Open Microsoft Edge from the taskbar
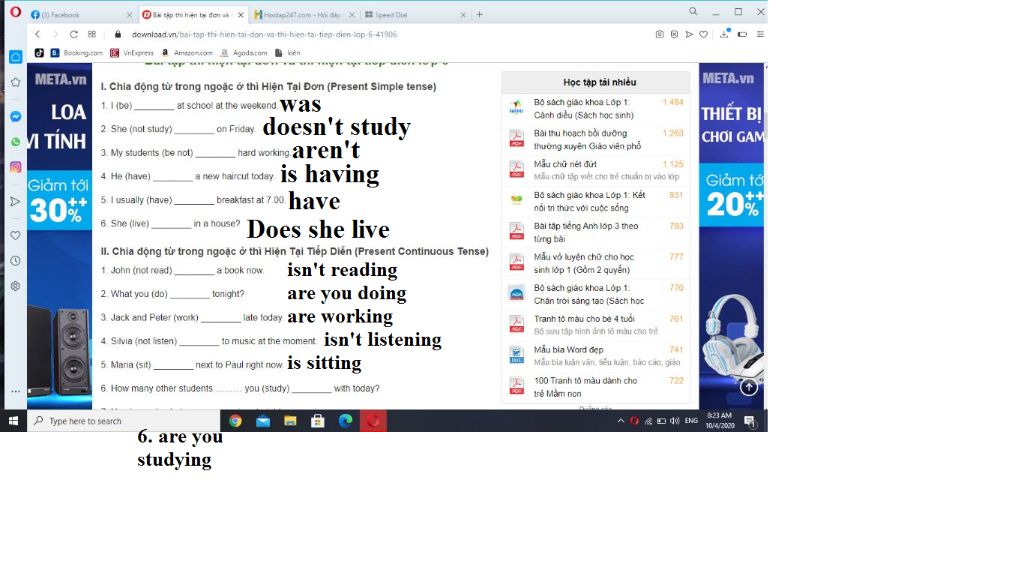The width and height of the screenshot is (1024, 576). (345, 421)
